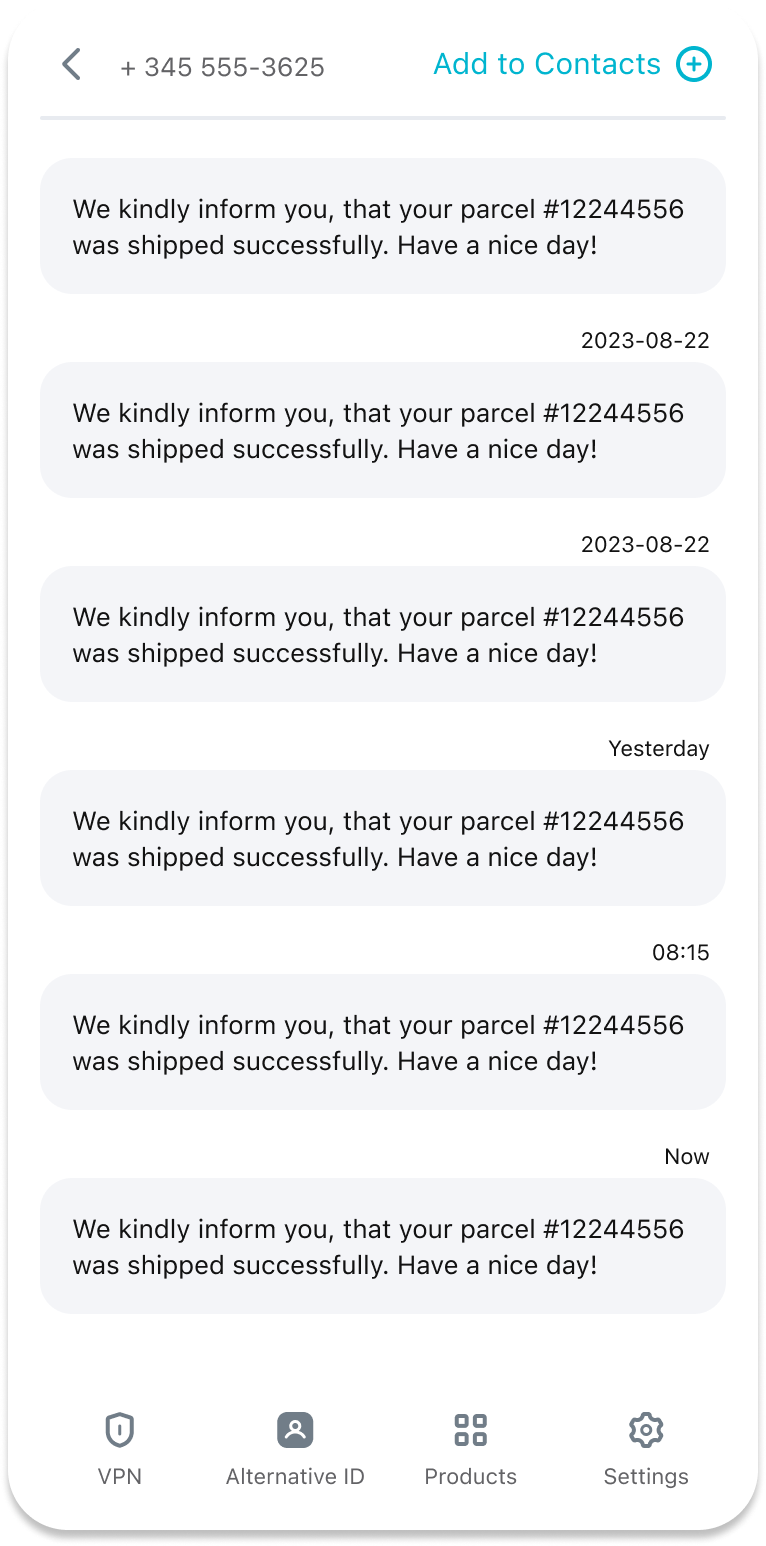Click the Settings gear icon
Image resolution: width=766 pixels, height=1546 pixels.
646,1430
